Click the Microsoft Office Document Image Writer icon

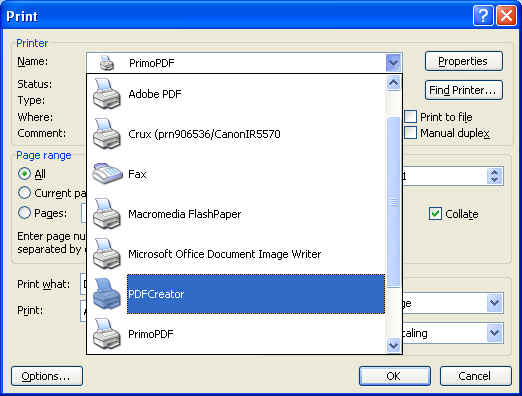[x=106, y=254]
